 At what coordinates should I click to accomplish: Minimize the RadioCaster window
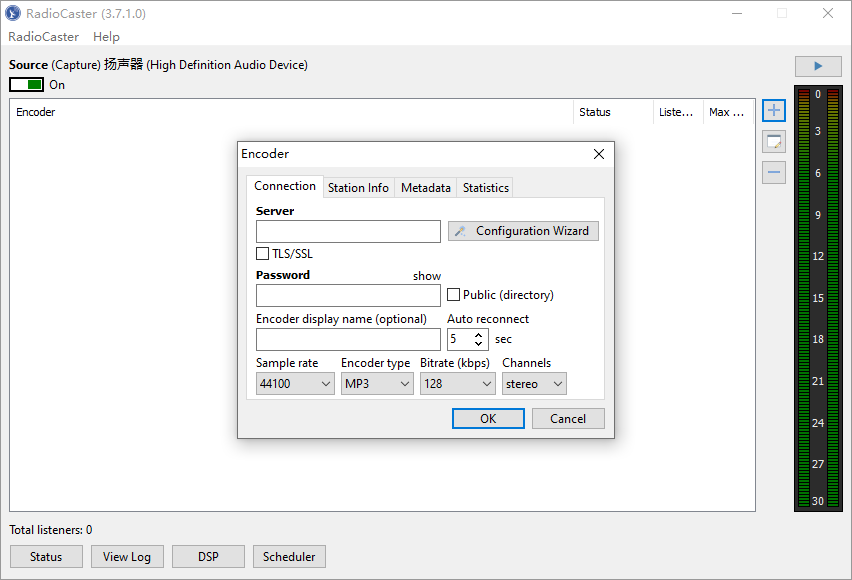pyautogui.click(x=737, y=13)
